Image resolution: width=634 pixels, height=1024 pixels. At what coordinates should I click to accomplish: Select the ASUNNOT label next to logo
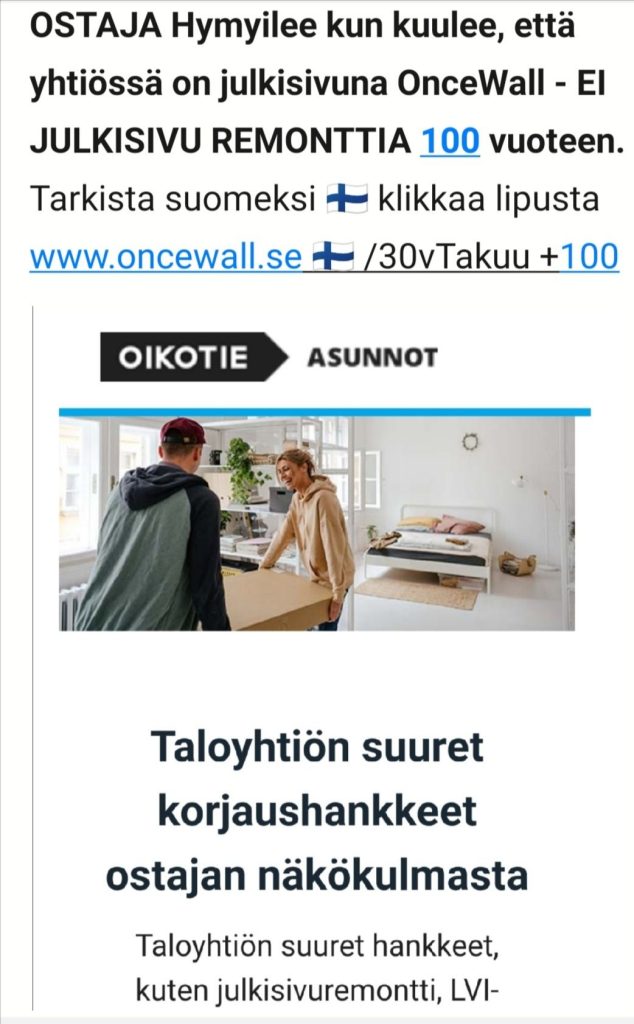point(372,357)
